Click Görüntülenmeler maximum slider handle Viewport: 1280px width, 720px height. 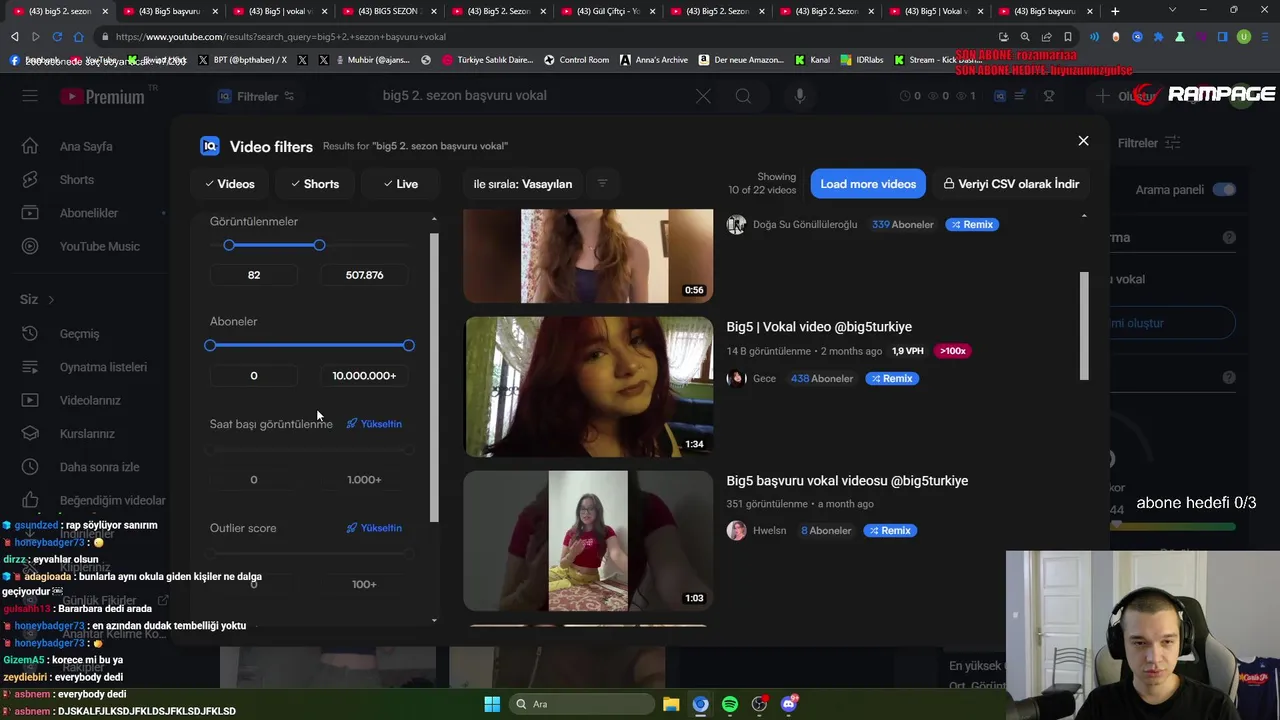(319, 245)
